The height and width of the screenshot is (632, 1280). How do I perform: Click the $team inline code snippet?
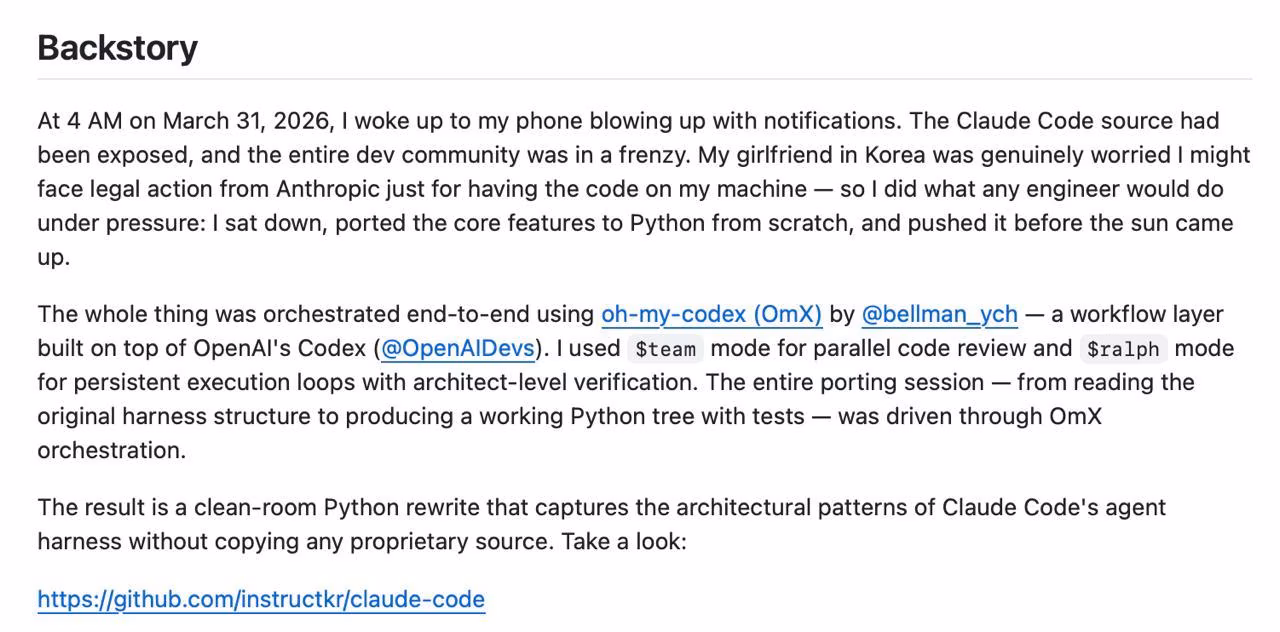click(667, 349)
